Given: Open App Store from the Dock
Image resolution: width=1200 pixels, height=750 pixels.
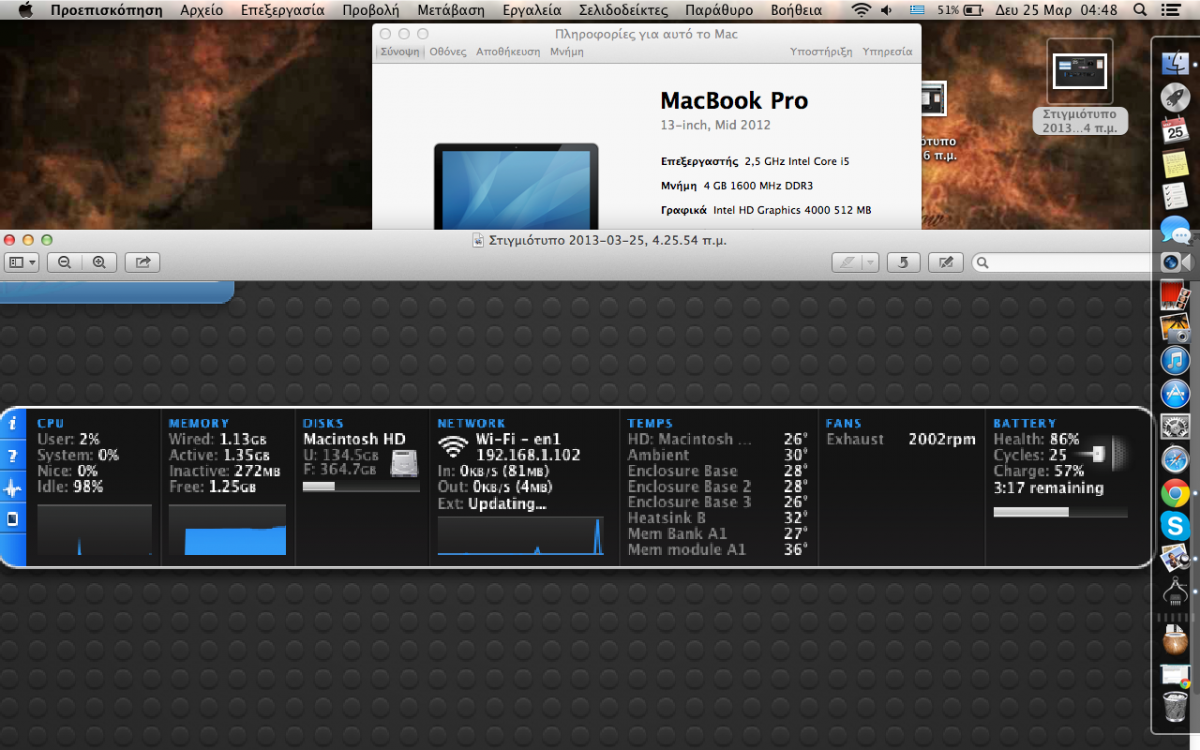Looking at the screenshot, I should click(1175, 393).
